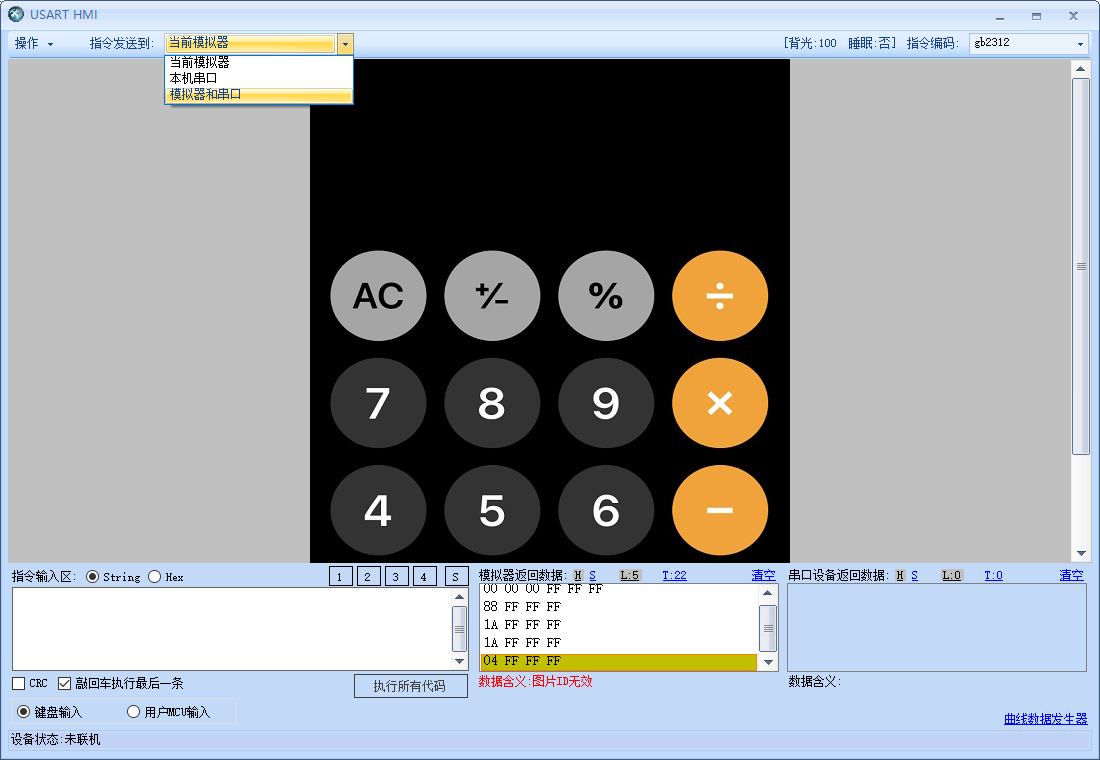The height and width of the screenshot is (760, 1100).
Task: Click the simulator view scrollbar up arrow
Action: pyautogui.click(x=1080, y=68)
